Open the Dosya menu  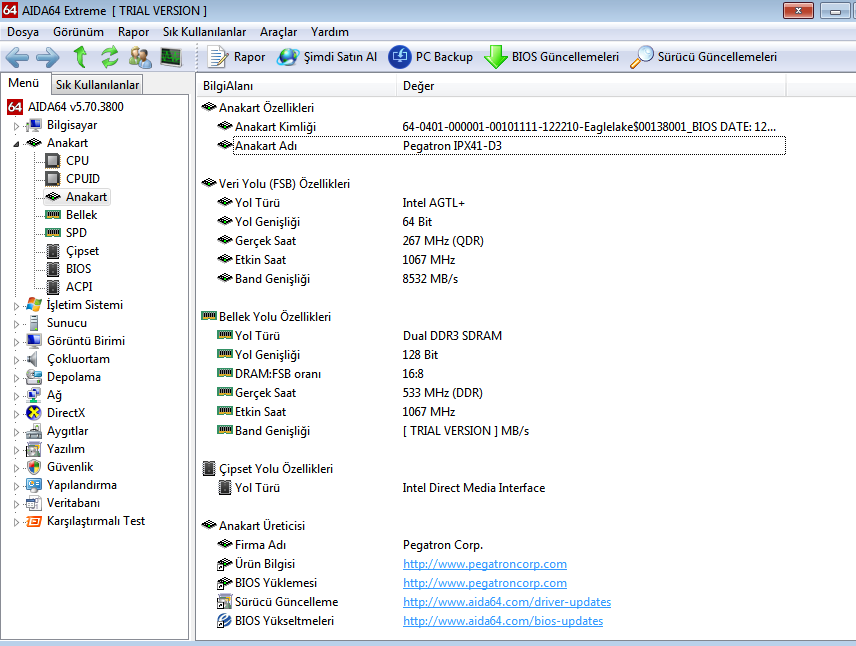tap(23, 32)
